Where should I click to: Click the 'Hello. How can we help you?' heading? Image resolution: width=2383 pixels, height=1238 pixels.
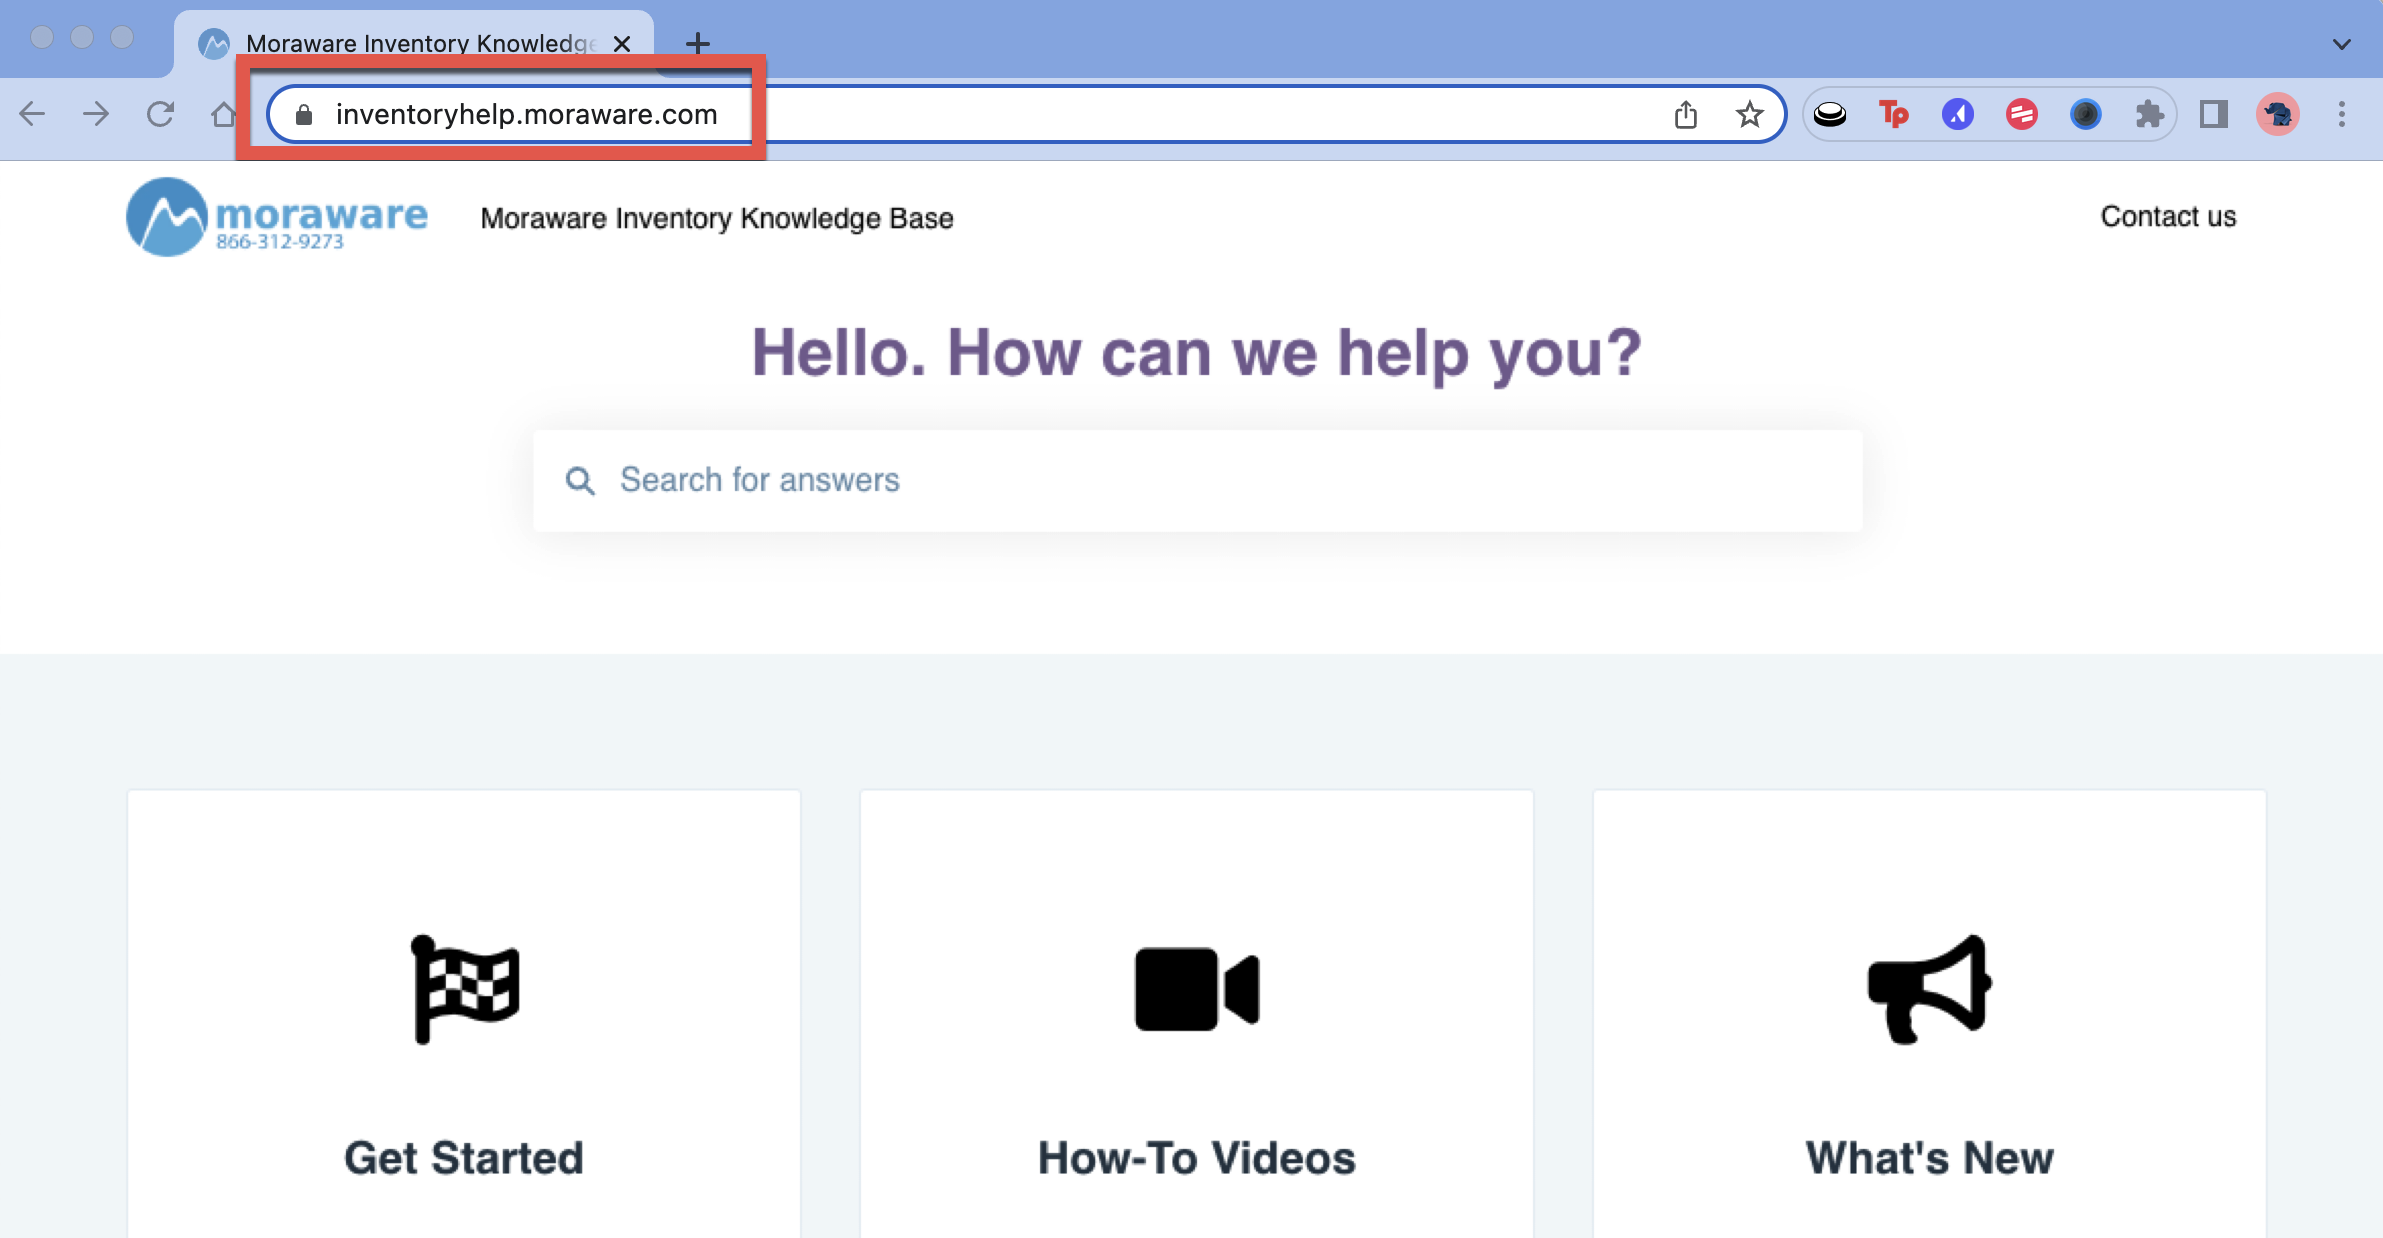[x=1196, y=353]
